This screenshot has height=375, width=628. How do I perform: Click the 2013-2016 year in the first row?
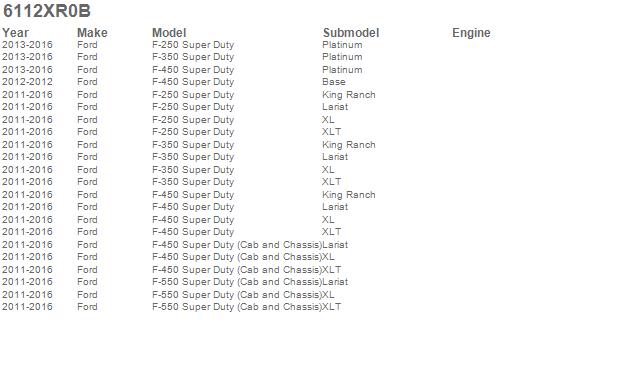click(x=27, y=45)
